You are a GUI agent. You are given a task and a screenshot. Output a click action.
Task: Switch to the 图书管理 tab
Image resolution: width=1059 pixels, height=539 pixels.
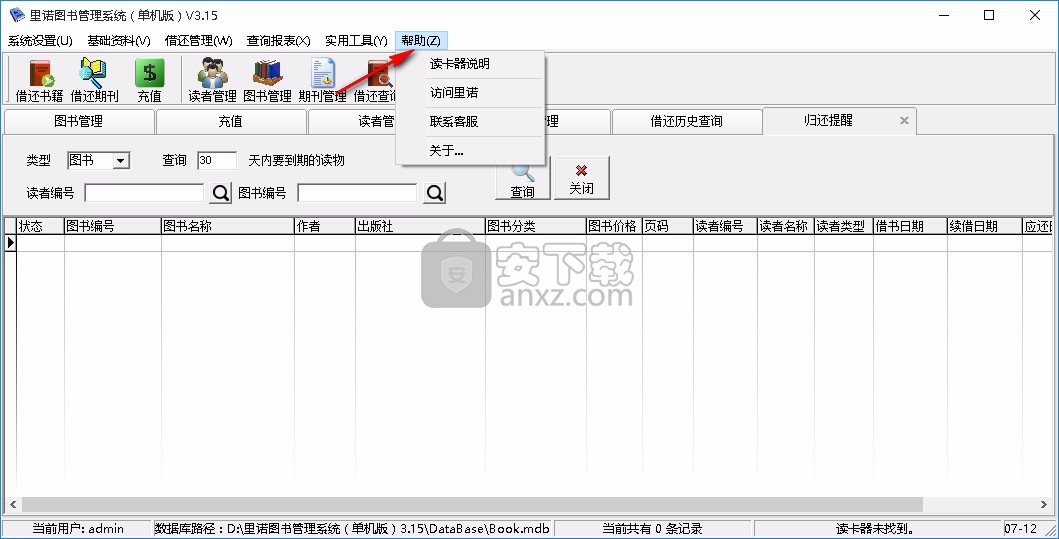point(79,122)
